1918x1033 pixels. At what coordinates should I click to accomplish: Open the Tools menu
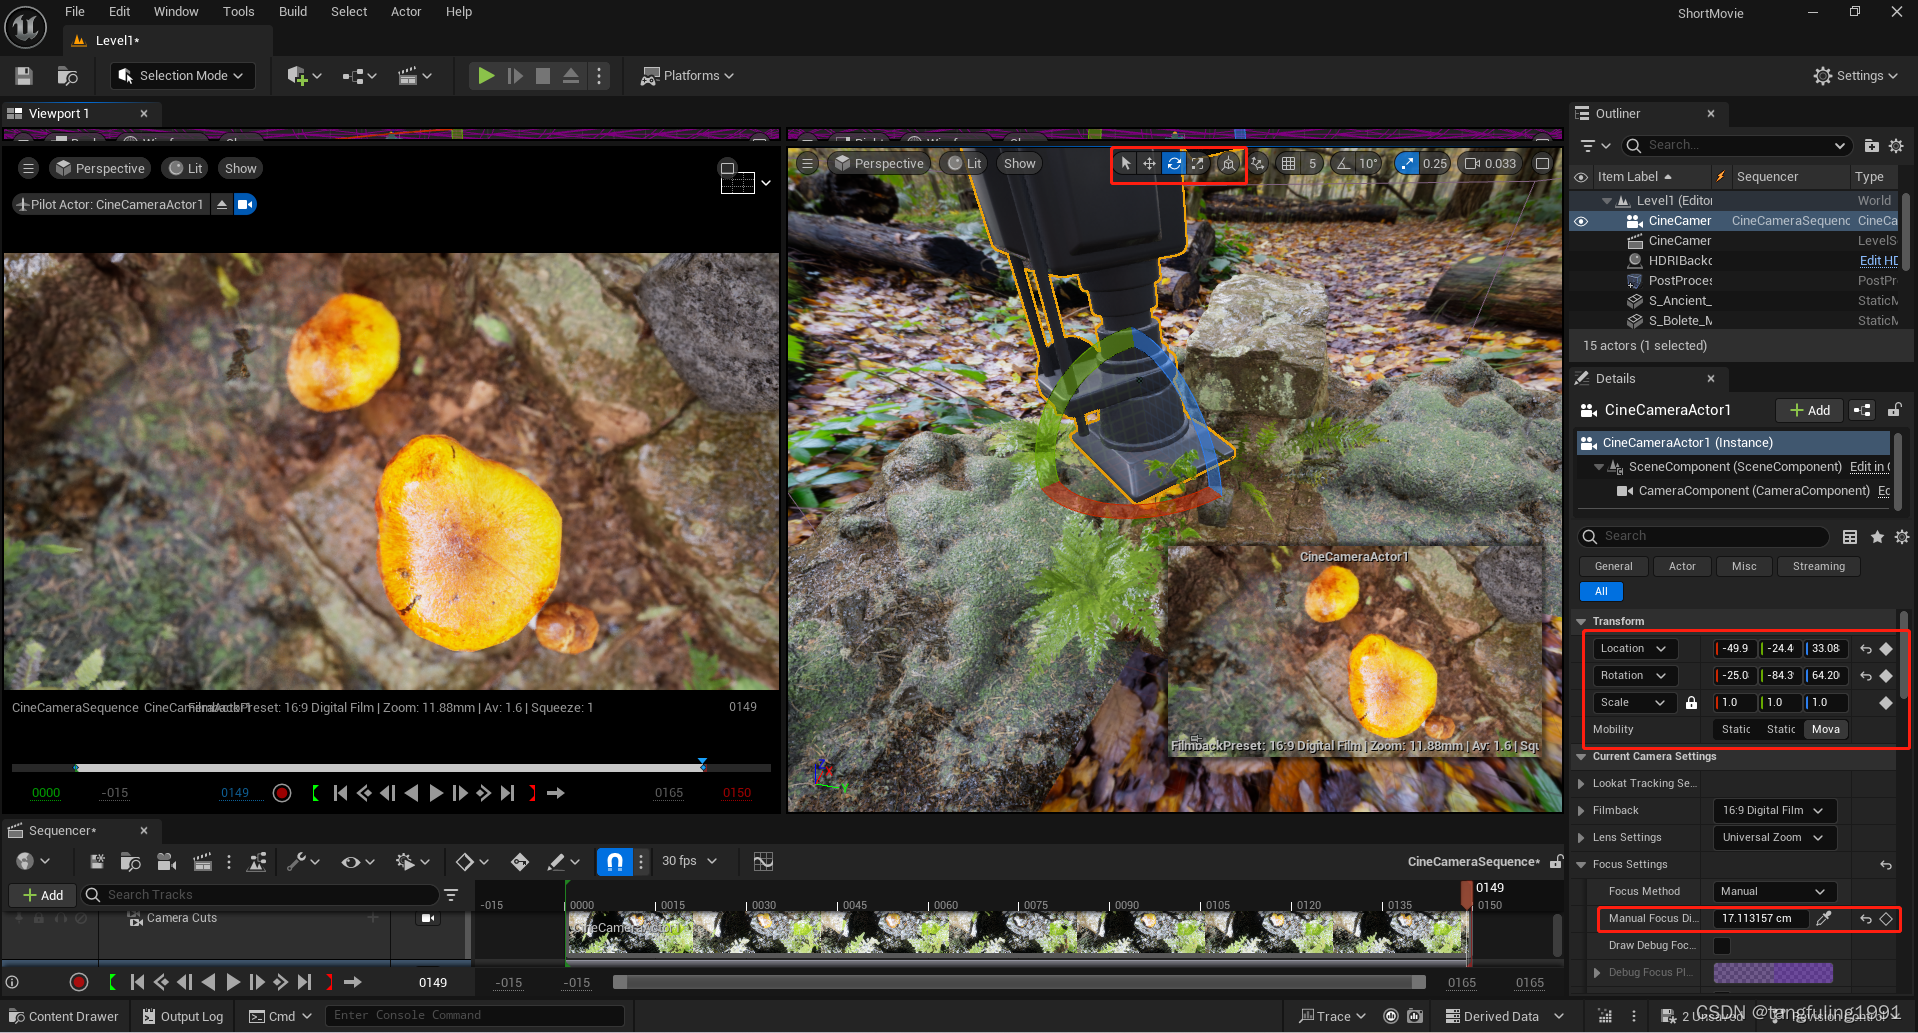point(238,12)
